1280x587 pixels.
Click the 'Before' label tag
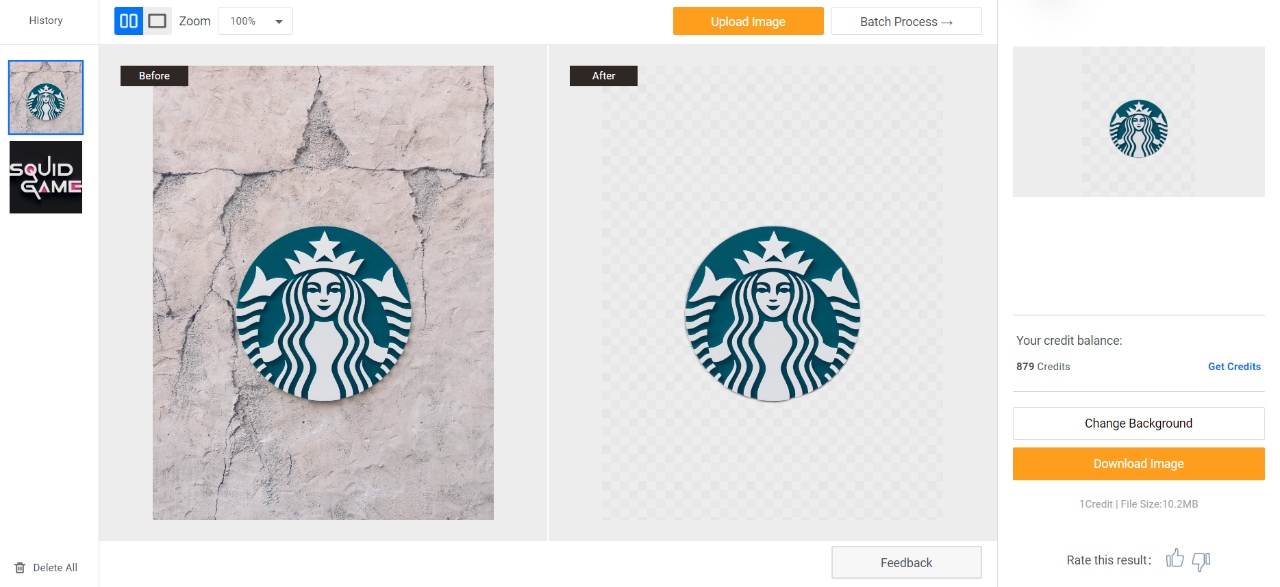click(x=154, y=76)
